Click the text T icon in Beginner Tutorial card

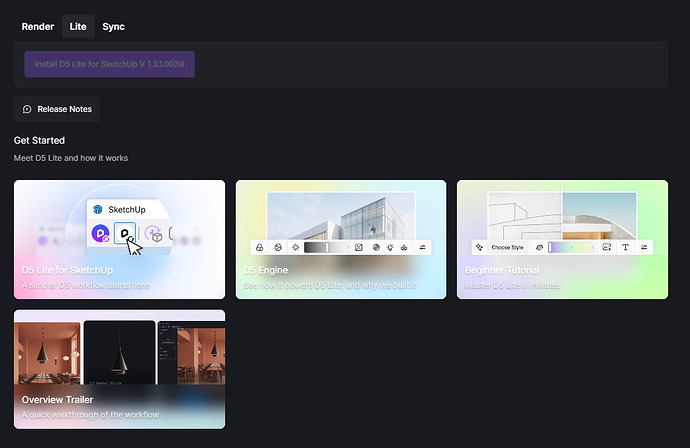pyautogui.click(x=625, y=247)
